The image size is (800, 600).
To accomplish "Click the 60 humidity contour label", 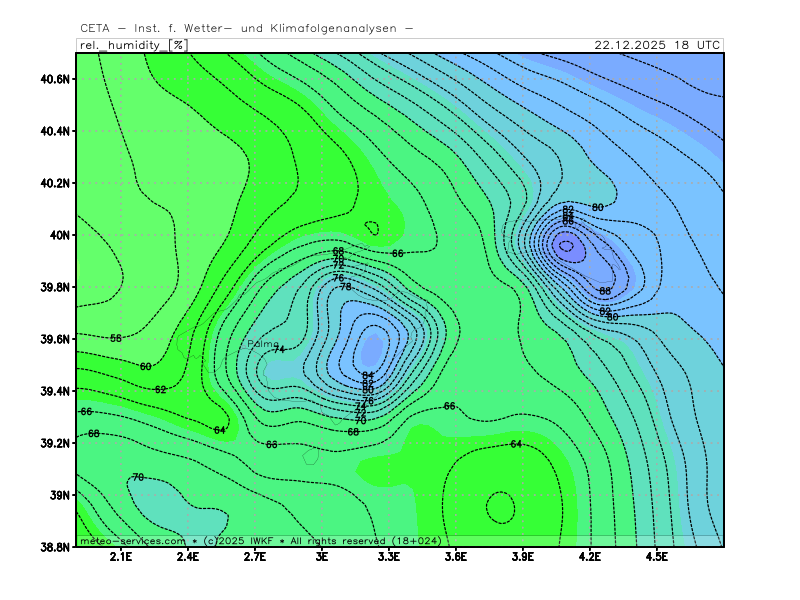I will (x=146, y=367).
